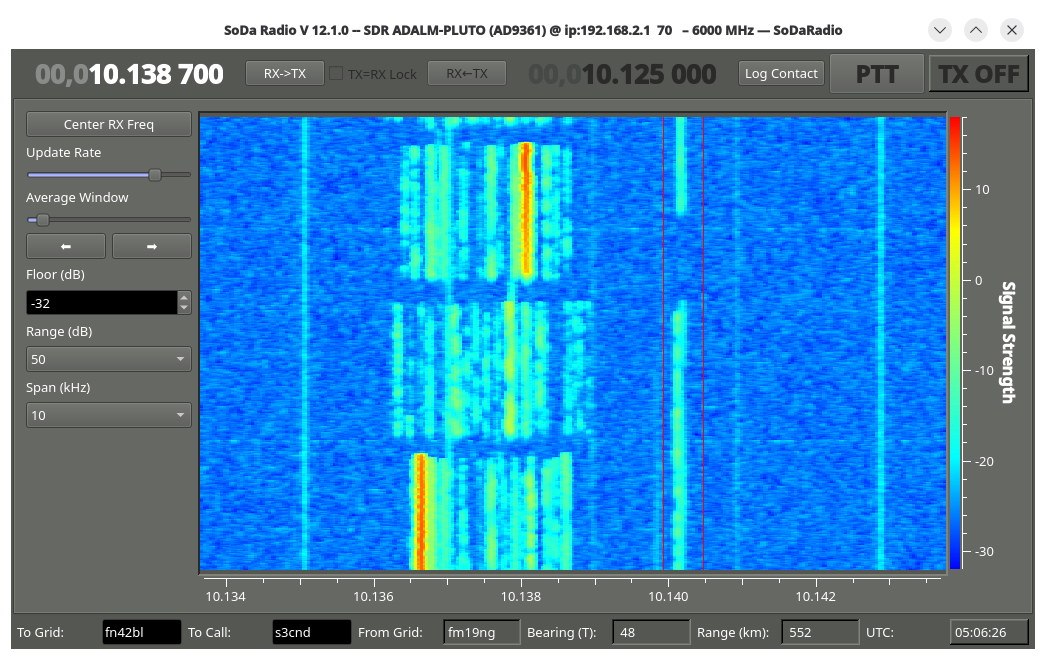Click the window title bar down-chevron minimize icon
Viewport: 1046px width, 660px height.
[x=940, y=30]
